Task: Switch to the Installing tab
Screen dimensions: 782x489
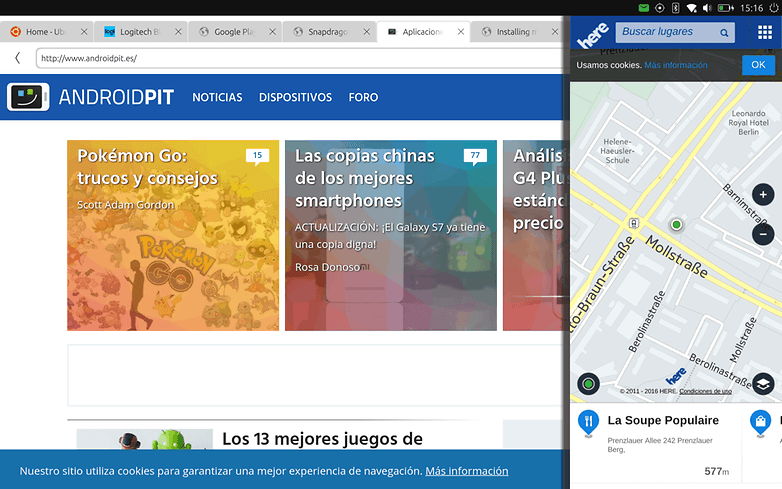Action: (x=517, y=31)
